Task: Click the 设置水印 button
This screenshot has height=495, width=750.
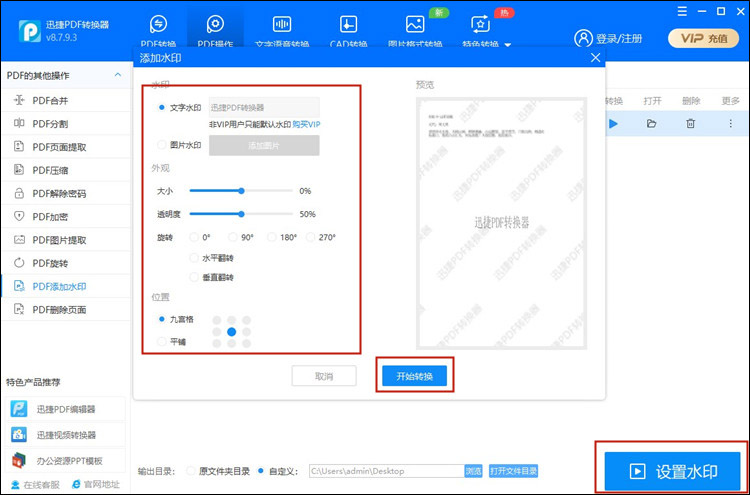Action: [673, 471]
